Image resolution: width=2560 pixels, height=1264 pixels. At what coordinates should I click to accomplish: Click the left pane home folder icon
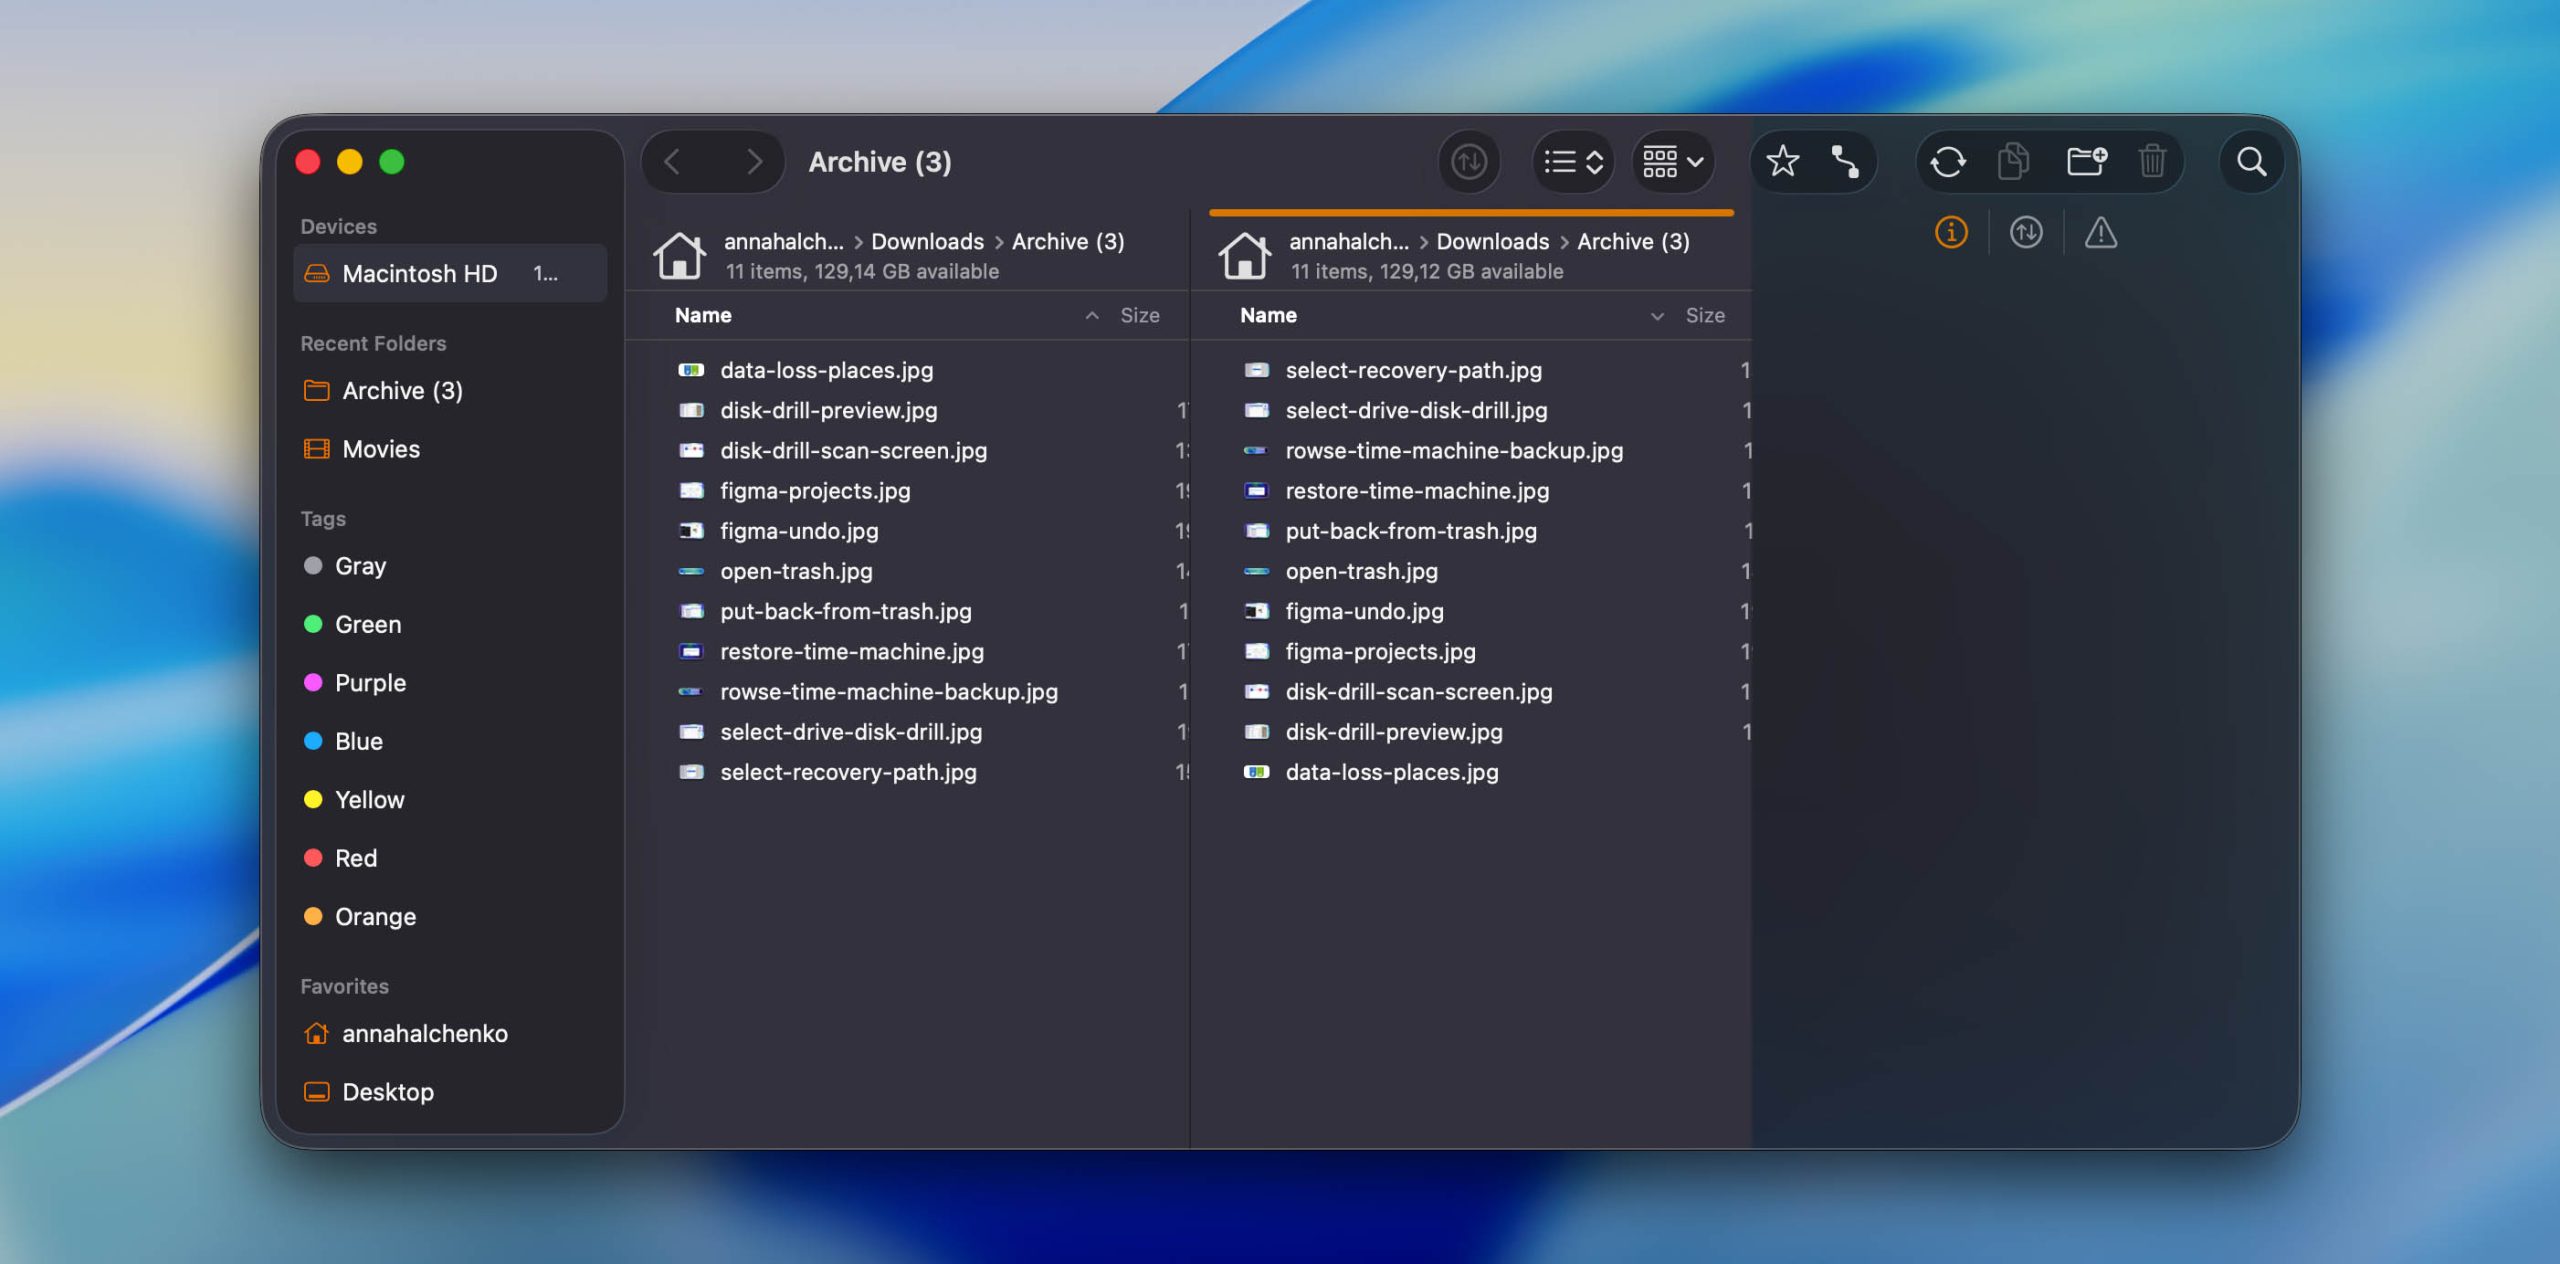tap(679, 255)
